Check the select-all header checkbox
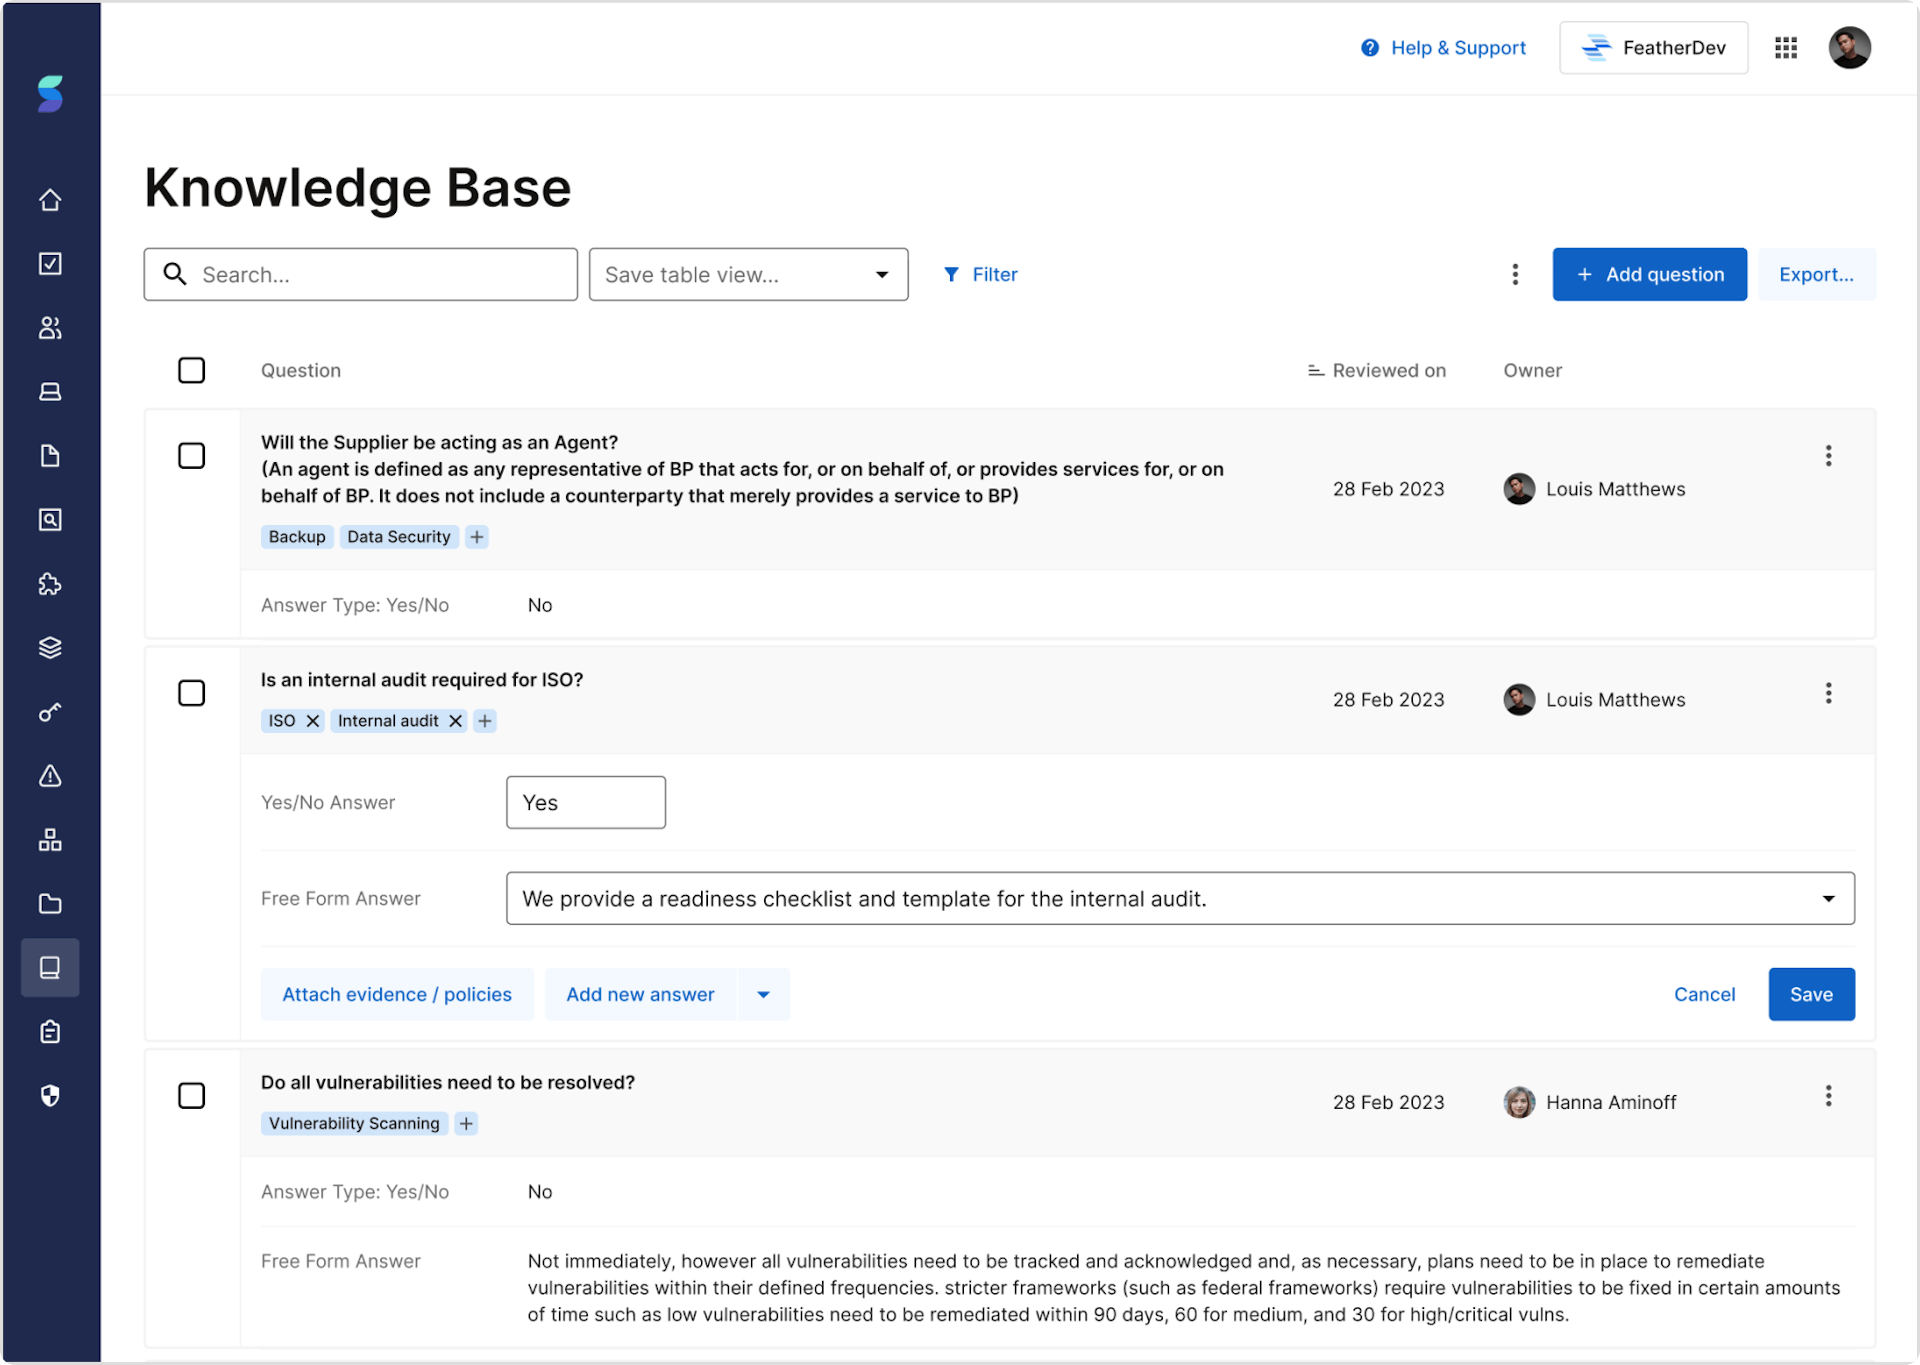This screenshot has height=1365, width=1920. (192, 371)
